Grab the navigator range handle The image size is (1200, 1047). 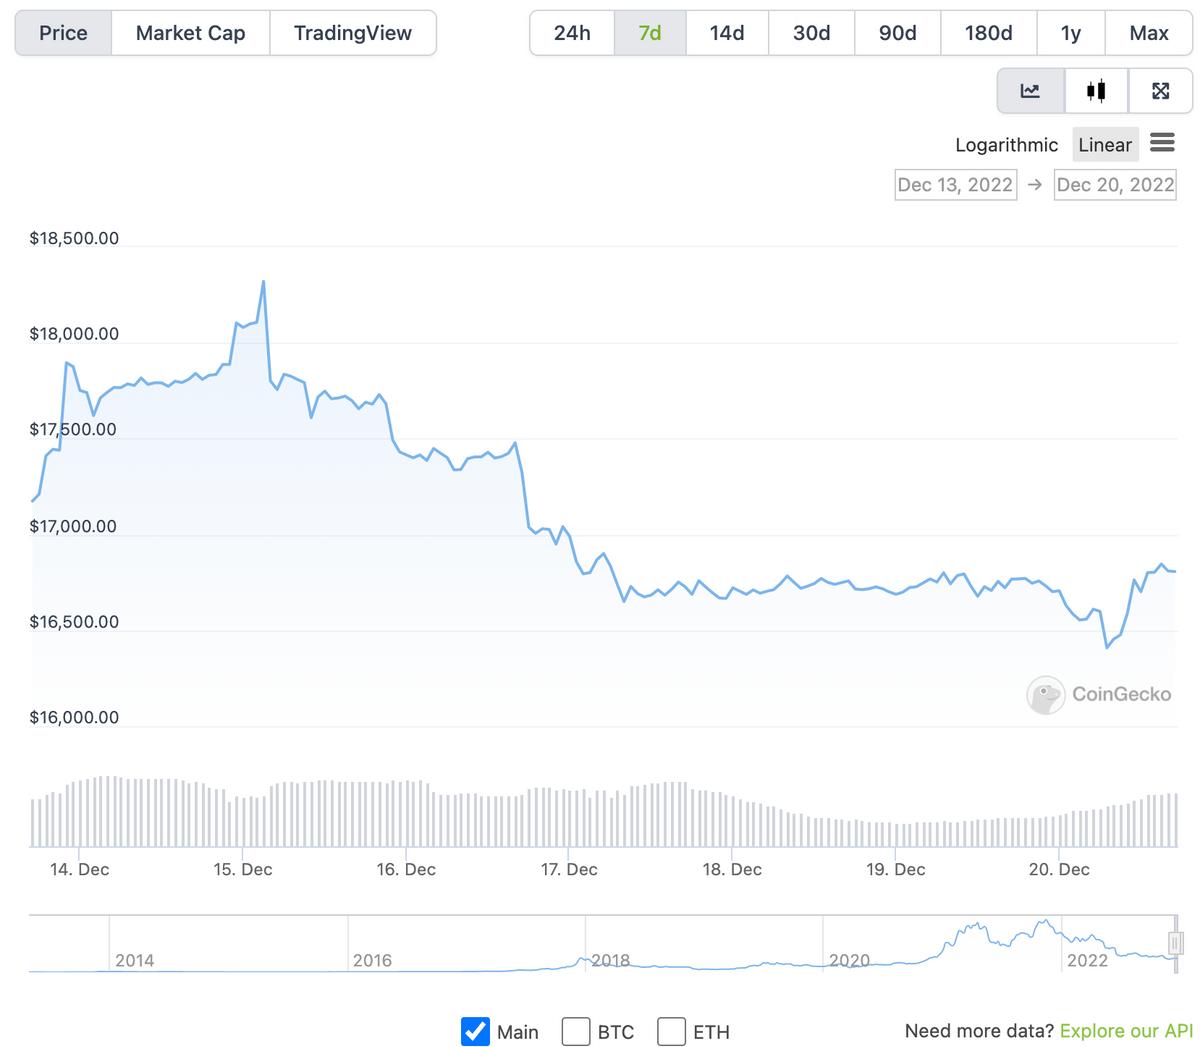(x=1176, y=942)
